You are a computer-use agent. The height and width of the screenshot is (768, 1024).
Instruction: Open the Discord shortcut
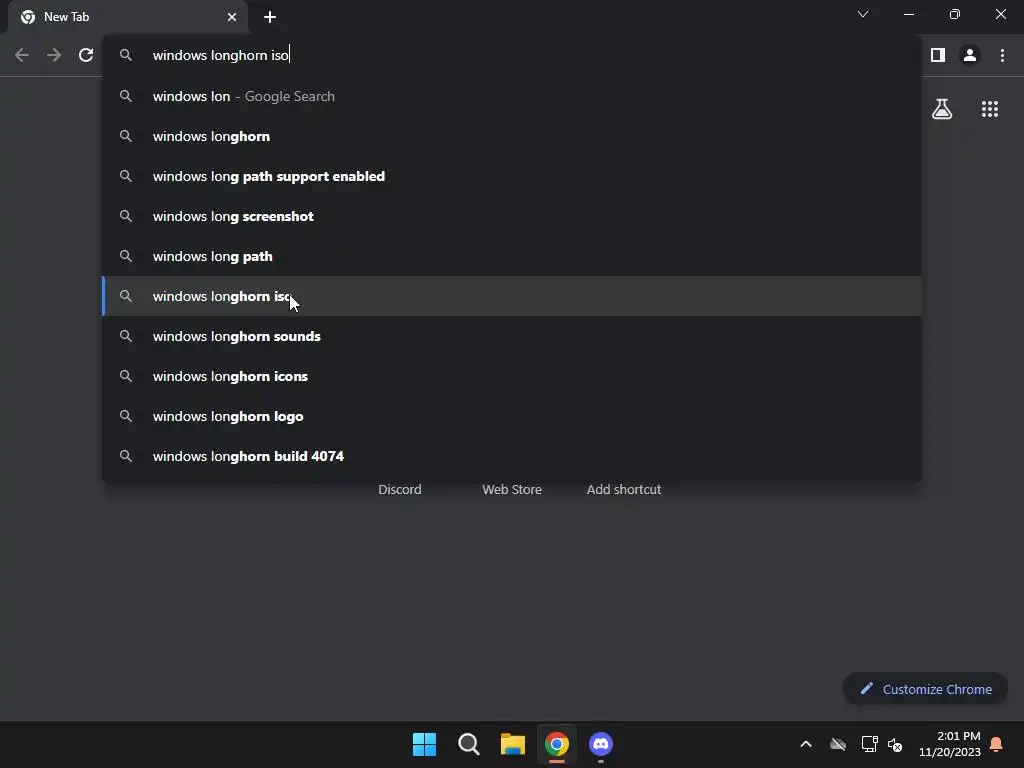[x=400, y=489]
